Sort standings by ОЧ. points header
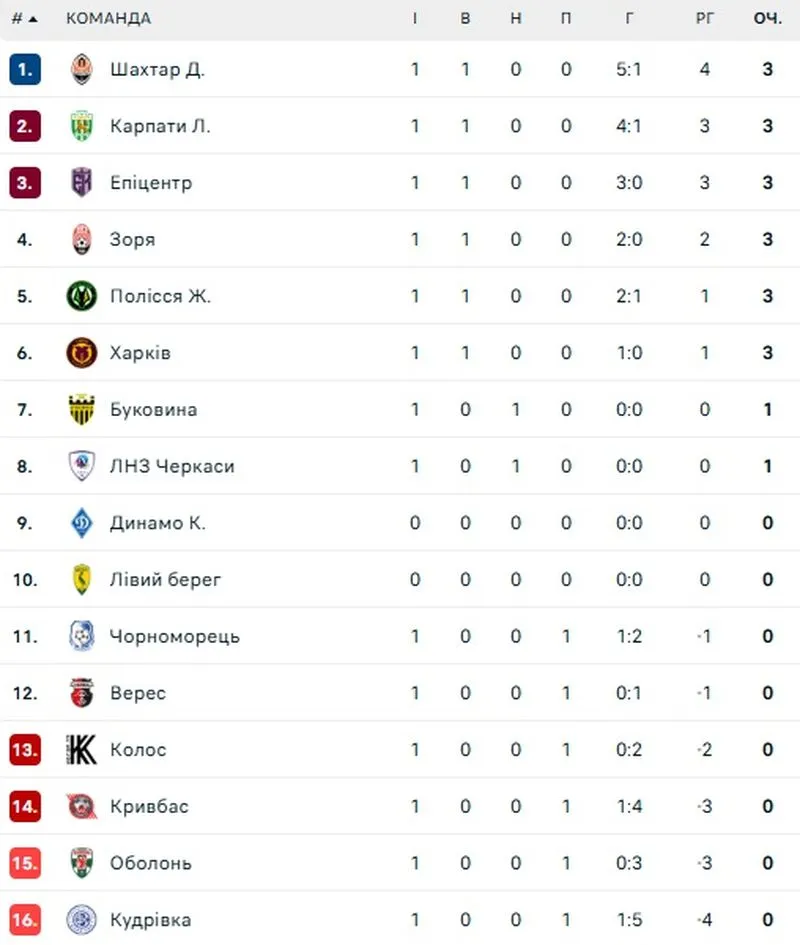Screen dimensions: 800x945 (x=767, y=18)
